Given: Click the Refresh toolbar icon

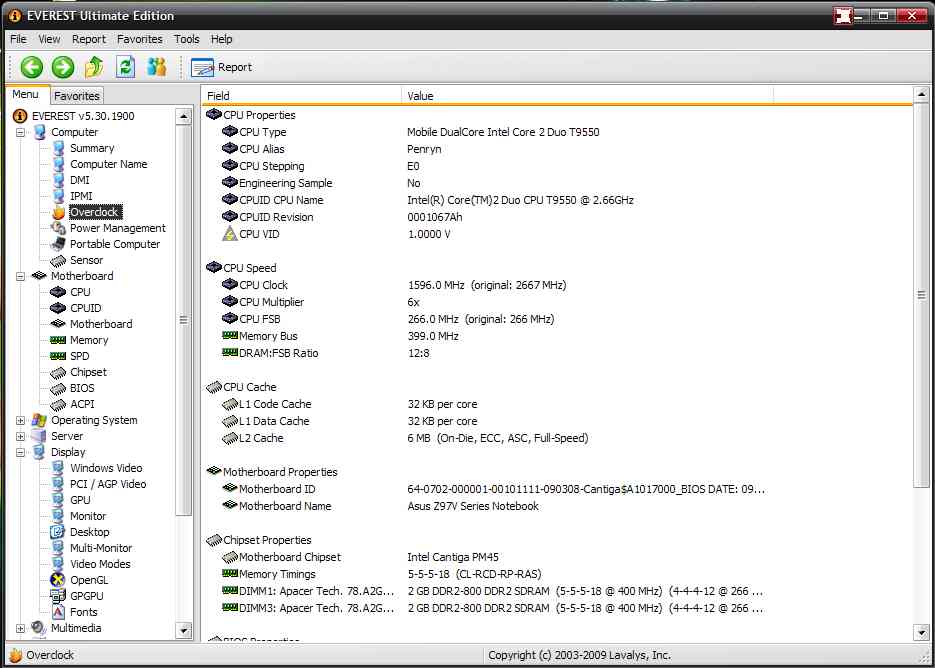Looking at the screenshot, I should pyautogui.click(x=125, y=67).
